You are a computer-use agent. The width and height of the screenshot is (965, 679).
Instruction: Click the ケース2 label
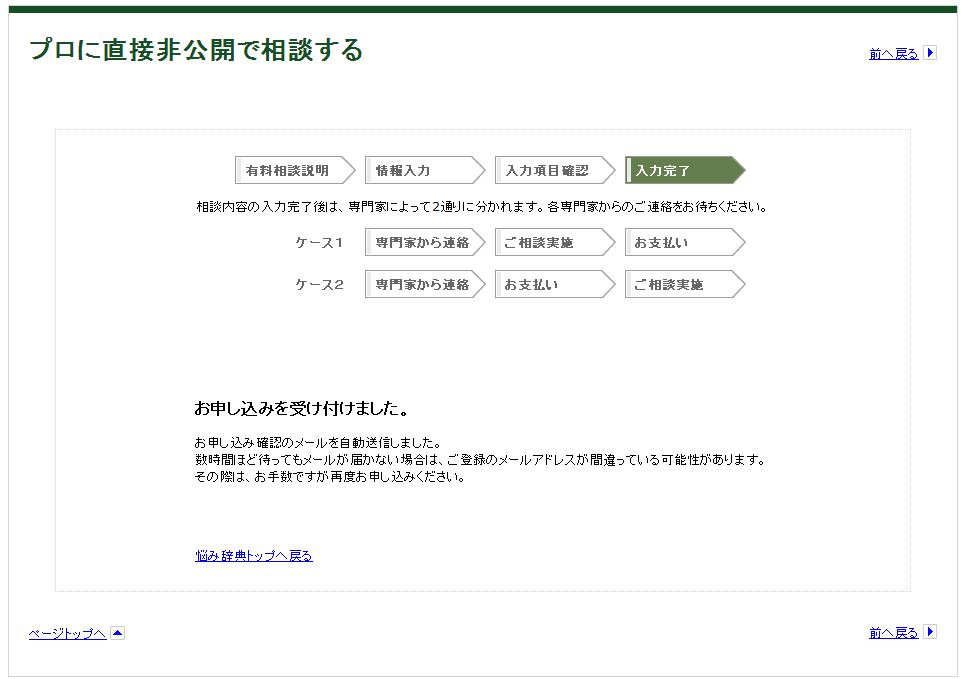click(x=319, y=284)
